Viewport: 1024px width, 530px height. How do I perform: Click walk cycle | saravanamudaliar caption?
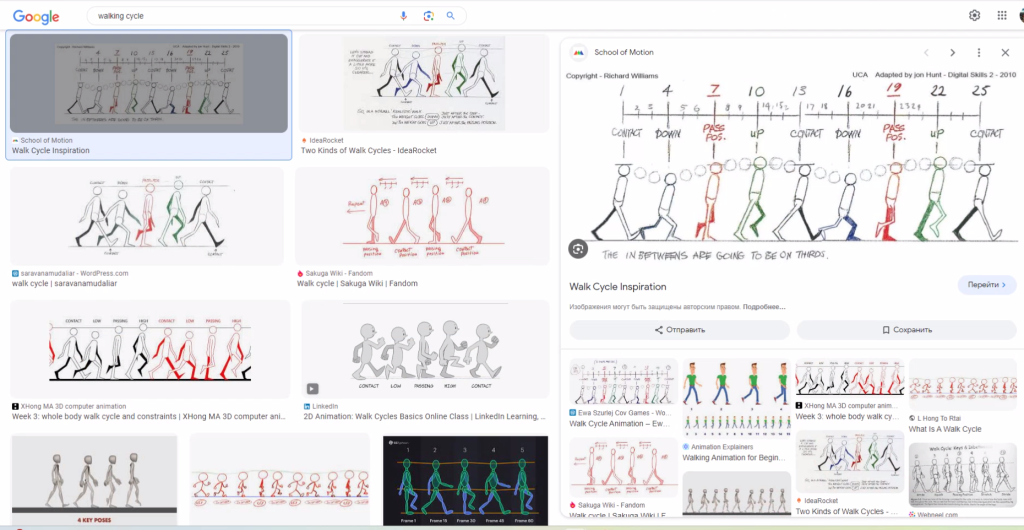[65, 284]
